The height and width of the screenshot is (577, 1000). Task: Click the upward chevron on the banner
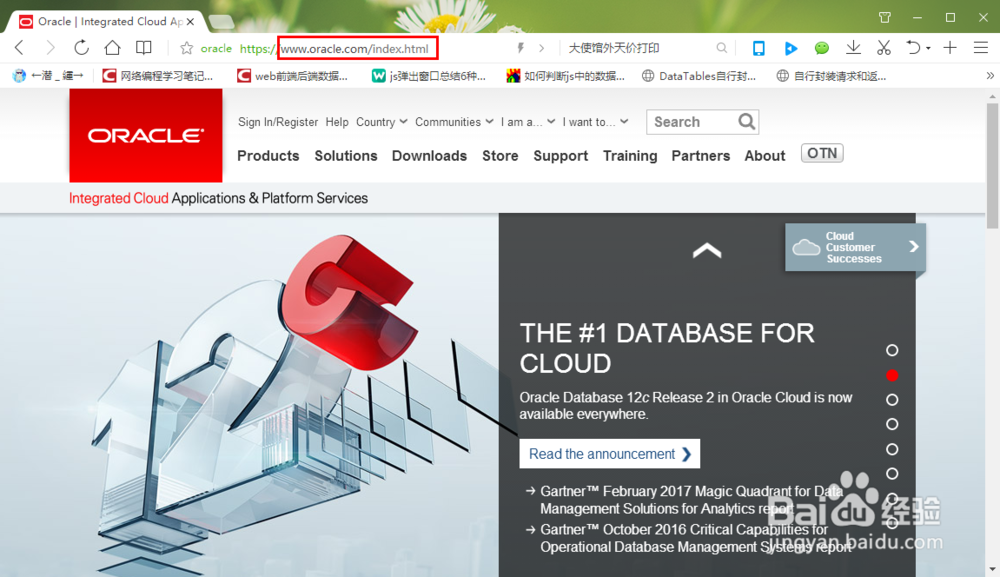click(x=707, y=251)
